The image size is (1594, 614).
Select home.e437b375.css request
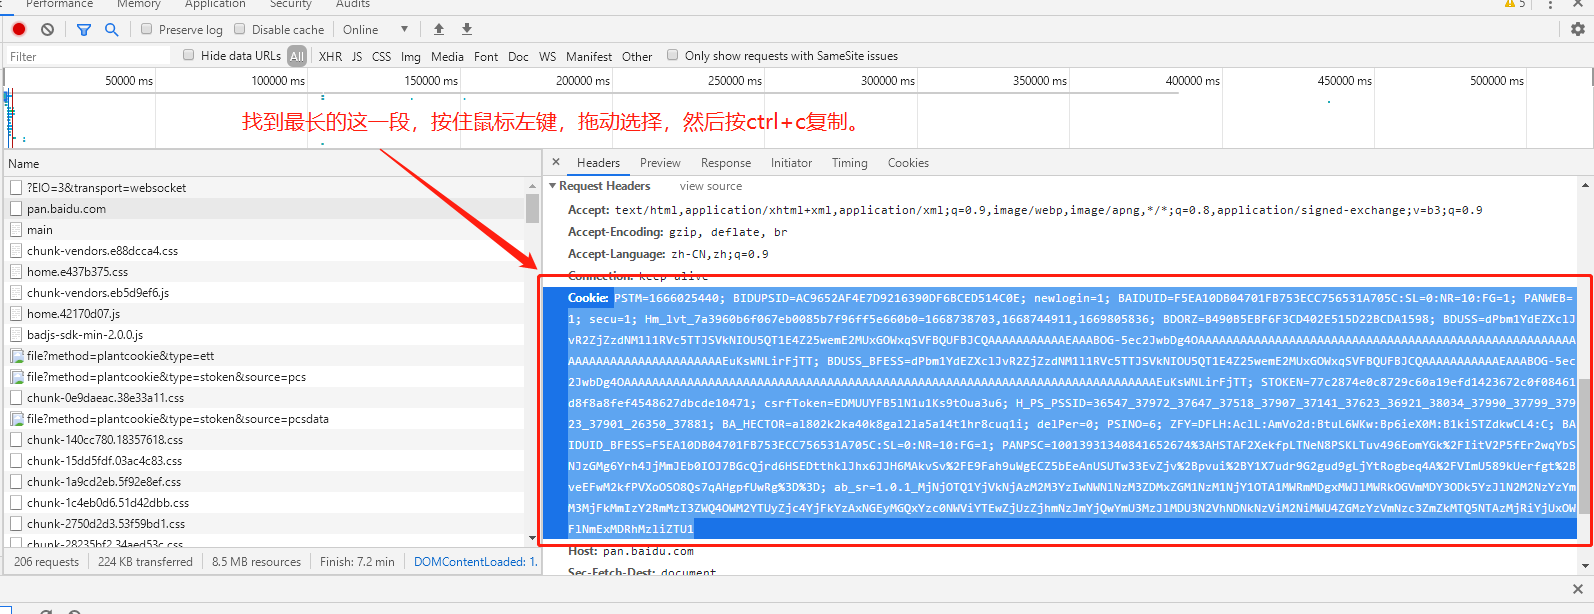pyautogui.click(x=265, y=272)
